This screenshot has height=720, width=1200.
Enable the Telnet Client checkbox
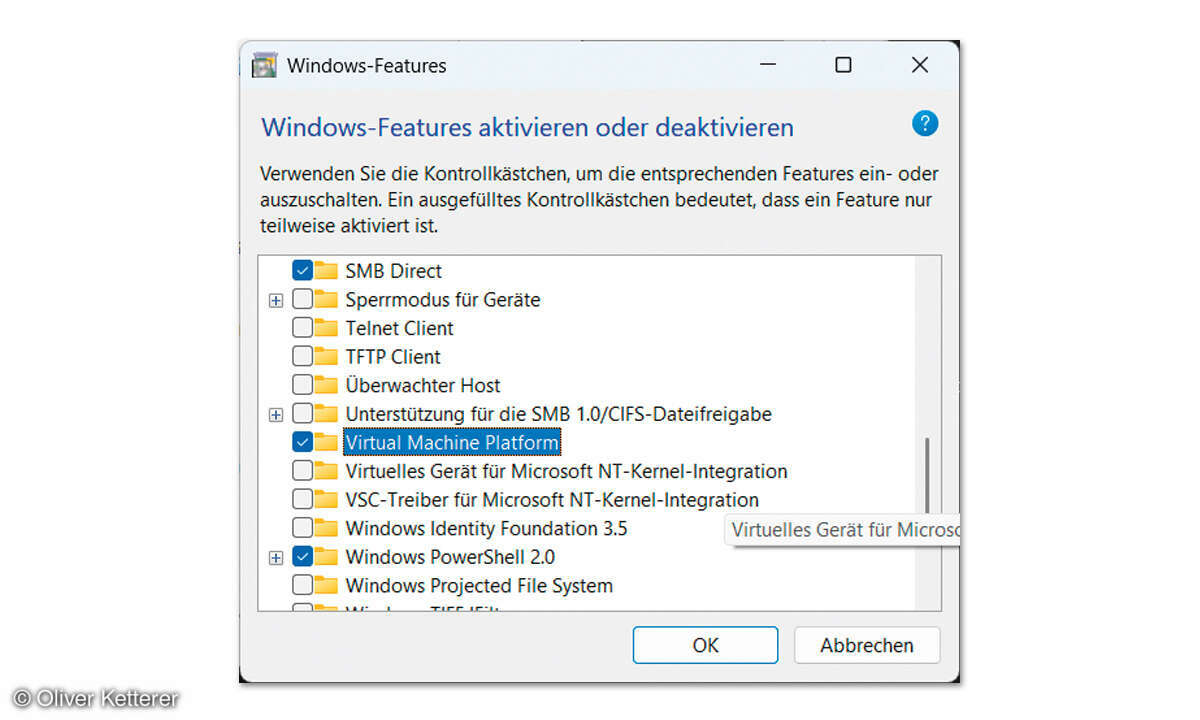[302, 328]
